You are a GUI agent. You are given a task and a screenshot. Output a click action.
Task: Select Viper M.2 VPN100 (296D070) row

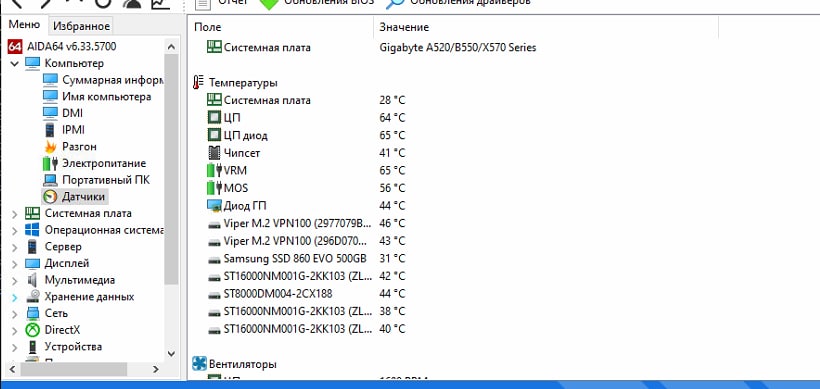tap(306, 241)
